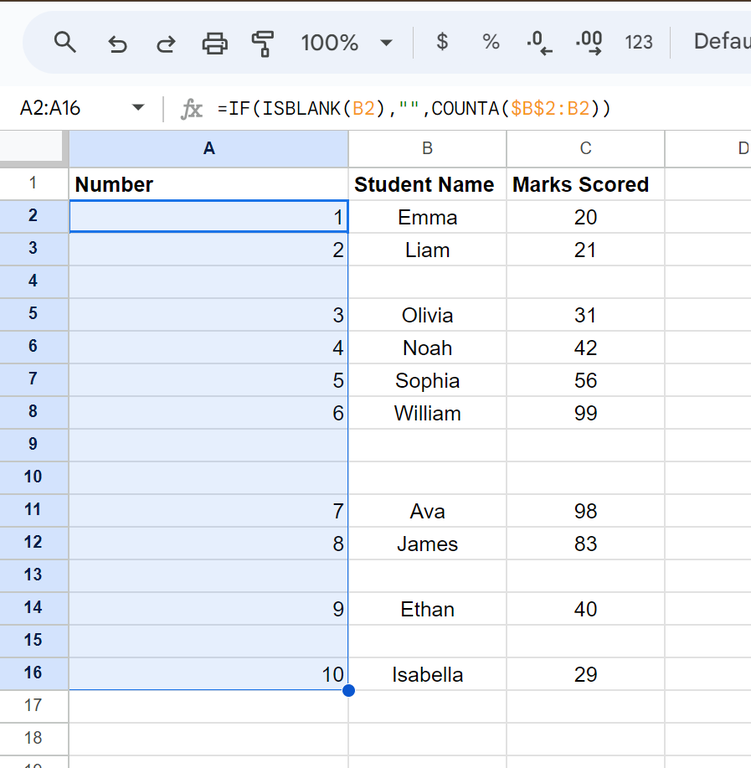Print the spreadsheet
The height and width of the screenshot is (768, 751).
point(215,42)
